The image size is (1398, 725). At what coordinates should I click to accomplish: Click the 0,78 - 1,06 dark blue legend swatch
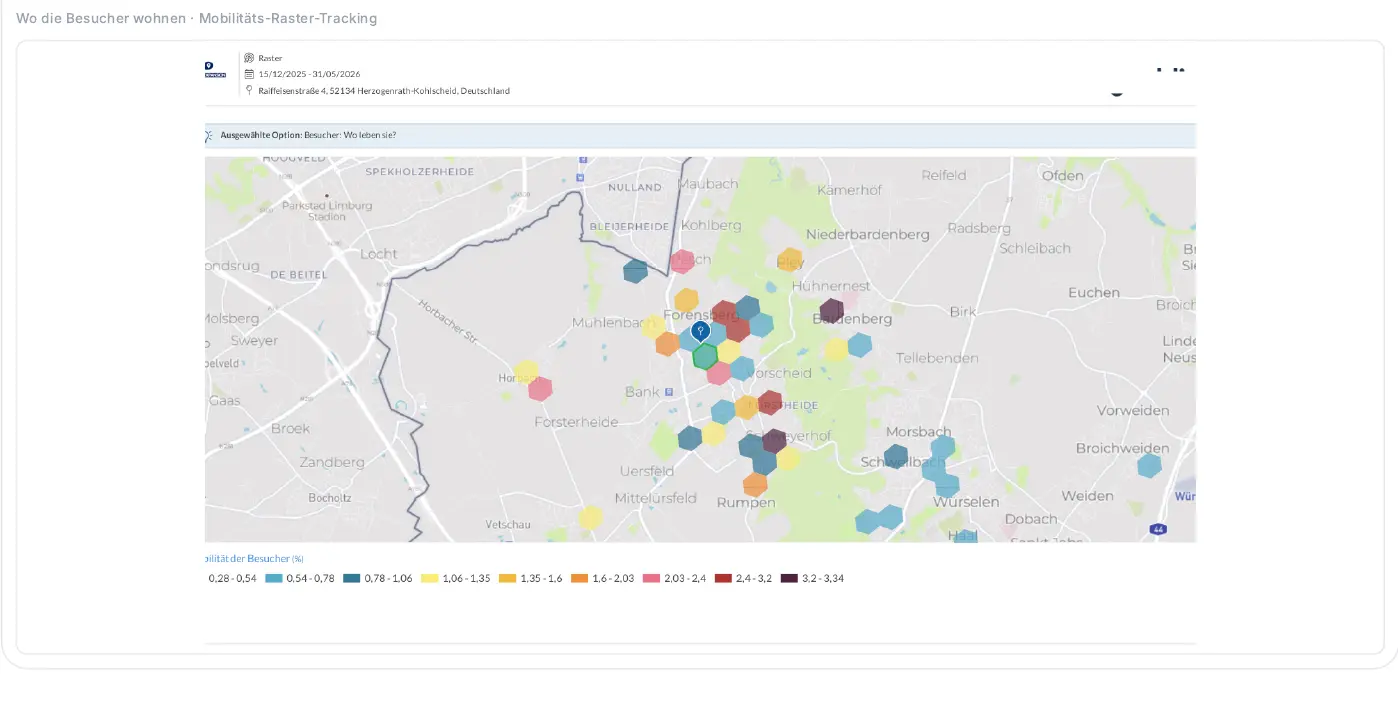351,578
